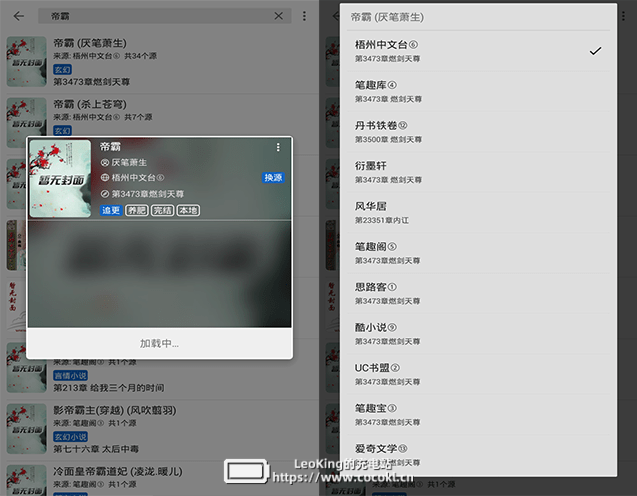Select the 追更 tag
Viewport: 637px width, 496px height.
tap(111, 210)
